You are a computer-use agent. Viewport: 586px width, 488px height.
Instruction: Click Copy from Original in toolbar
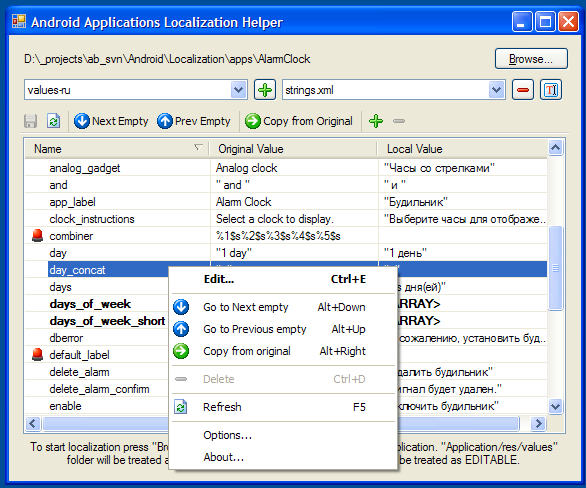299,121
